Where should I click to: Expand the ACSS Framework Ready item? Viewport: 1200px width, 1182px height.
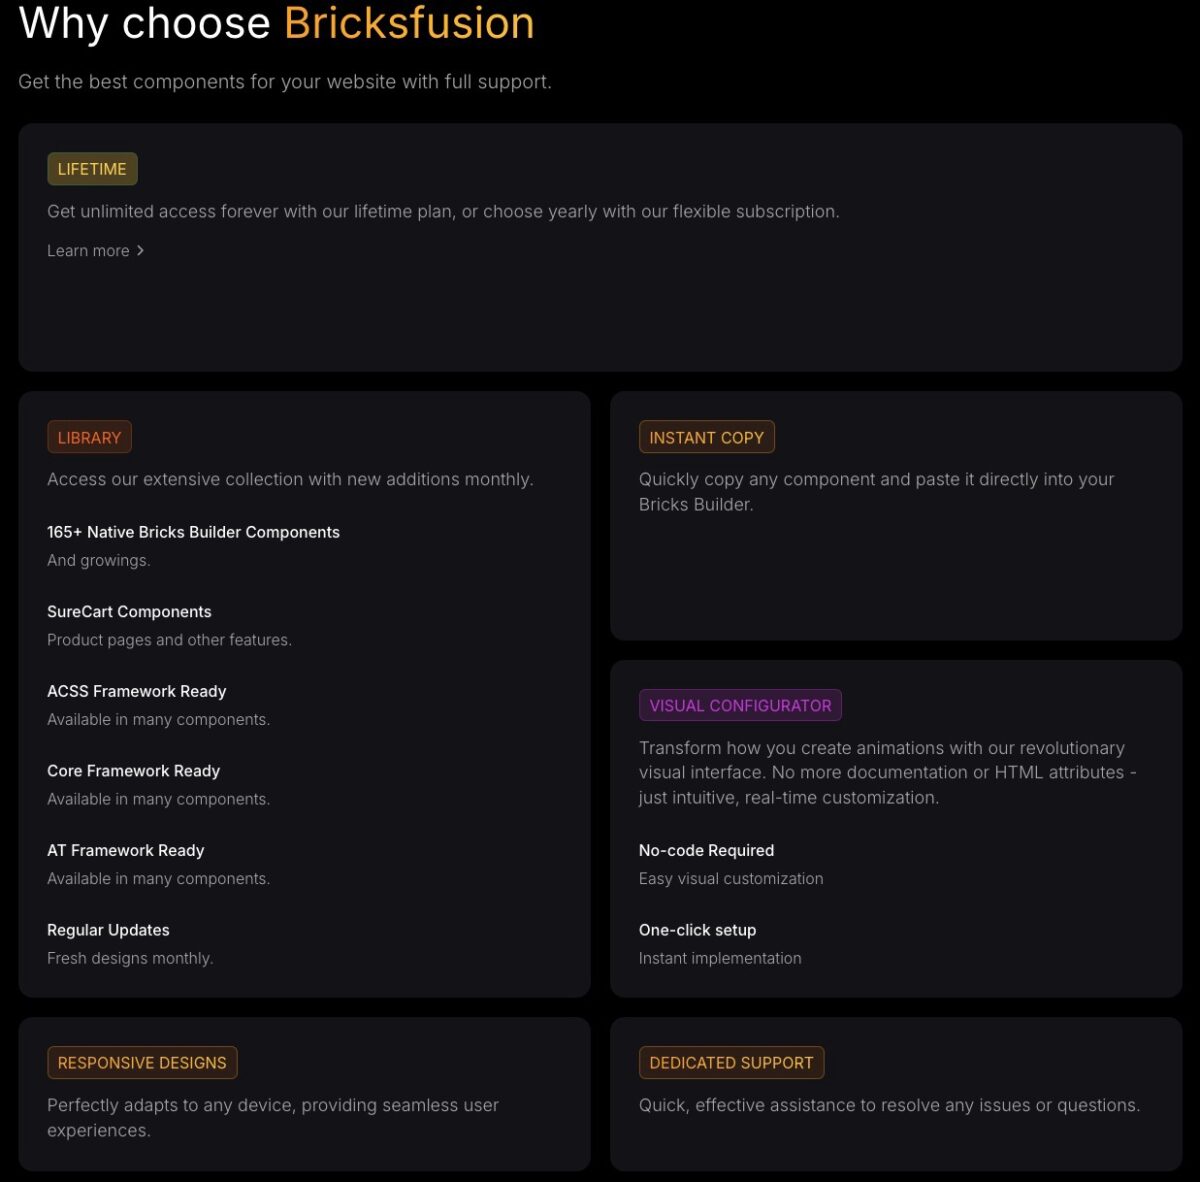point(137,691)
